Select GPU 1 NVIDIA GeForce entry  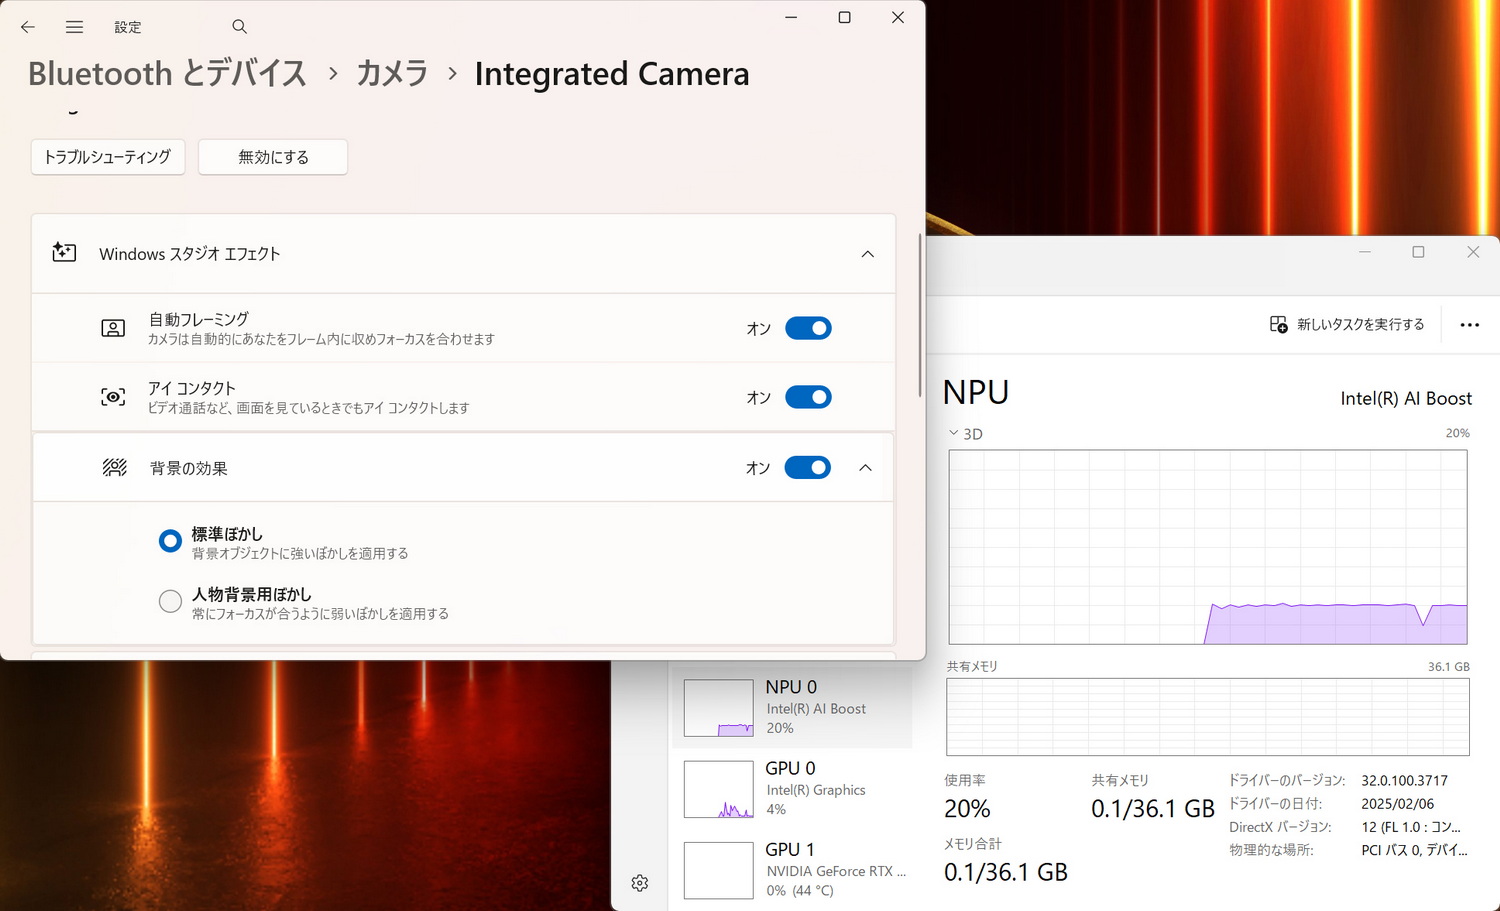(793, 869)
